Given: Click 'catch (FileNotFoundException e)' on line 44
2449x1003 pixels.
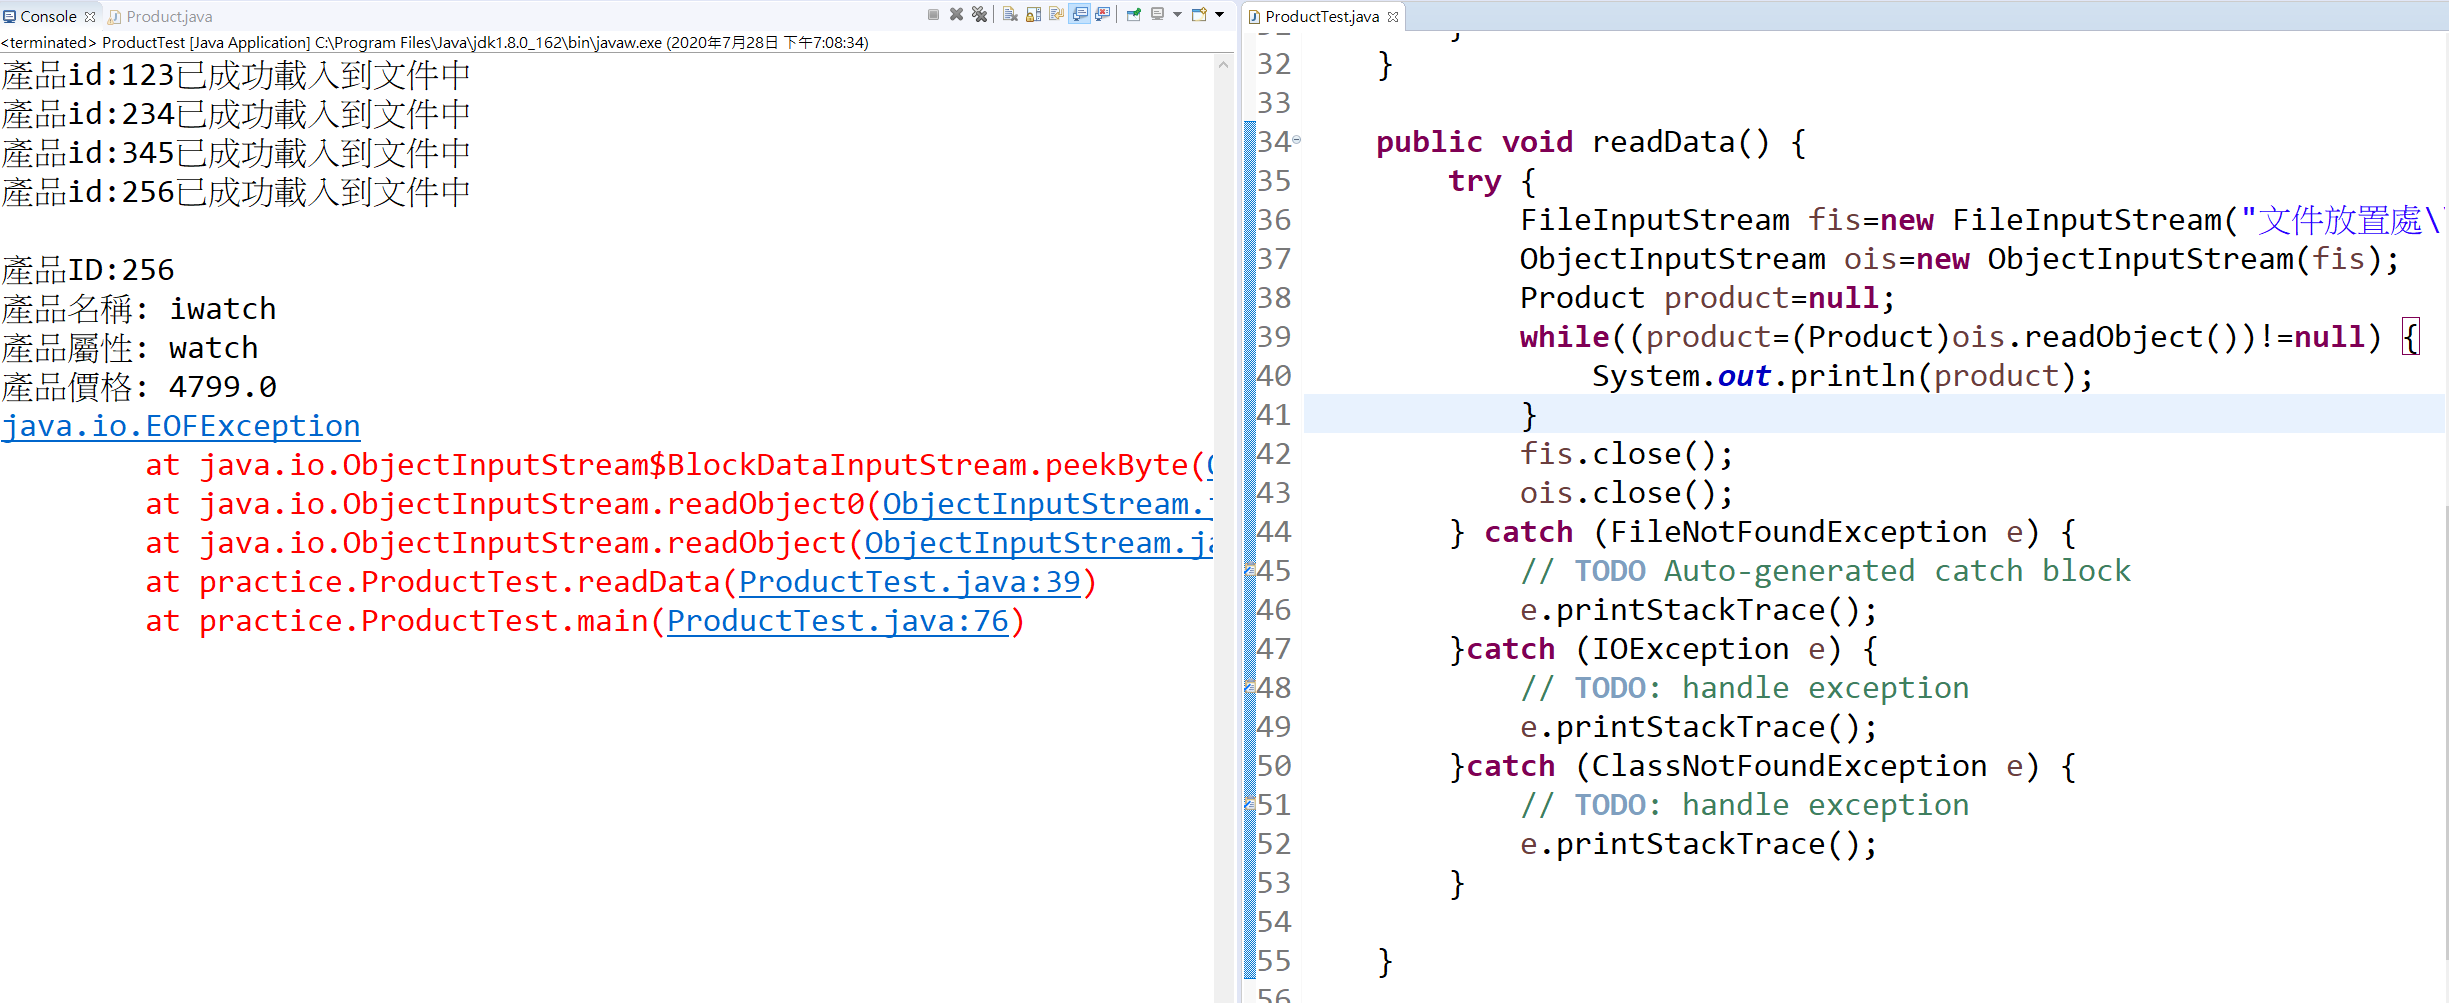Looking at the screenshot, I should coord(1762,532).
